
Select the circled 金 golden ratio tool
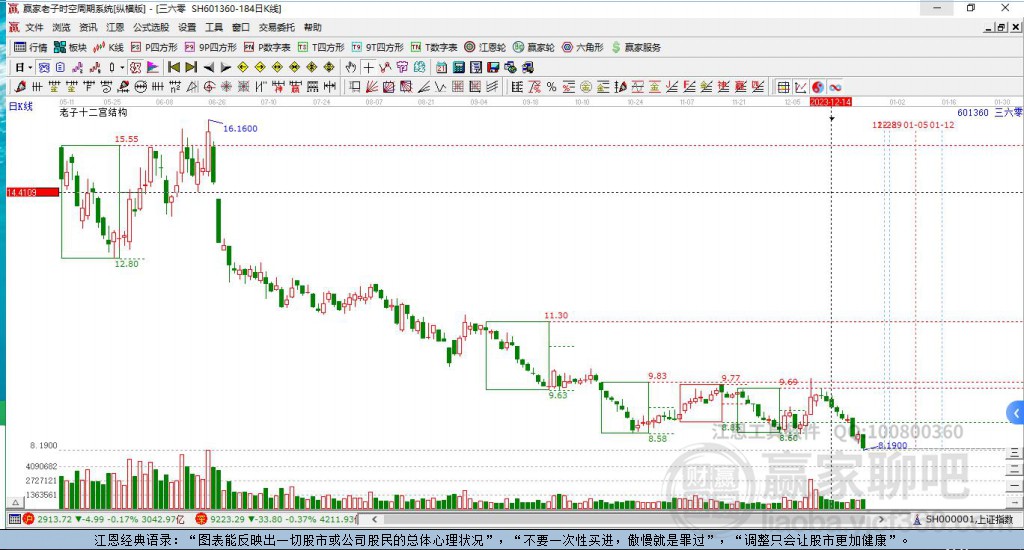tap(586, 87)
